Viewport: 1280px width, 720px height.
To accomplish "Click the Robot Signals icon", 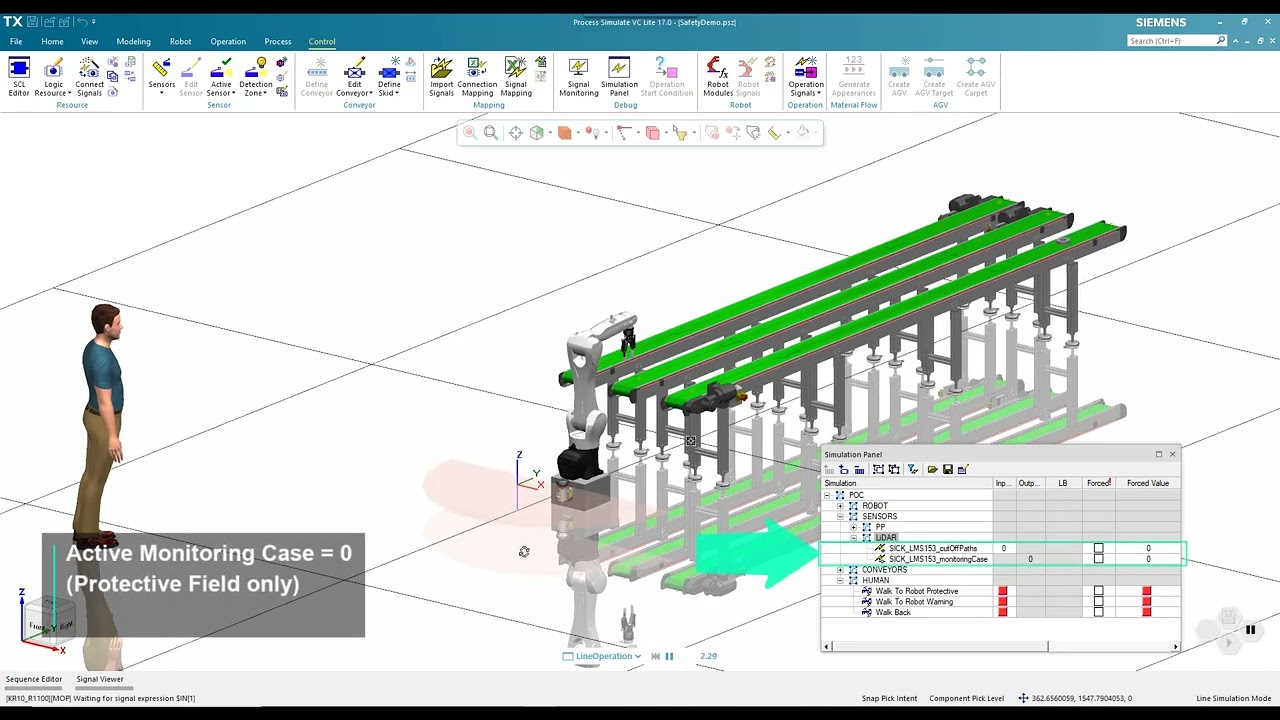I will [748, 77].
